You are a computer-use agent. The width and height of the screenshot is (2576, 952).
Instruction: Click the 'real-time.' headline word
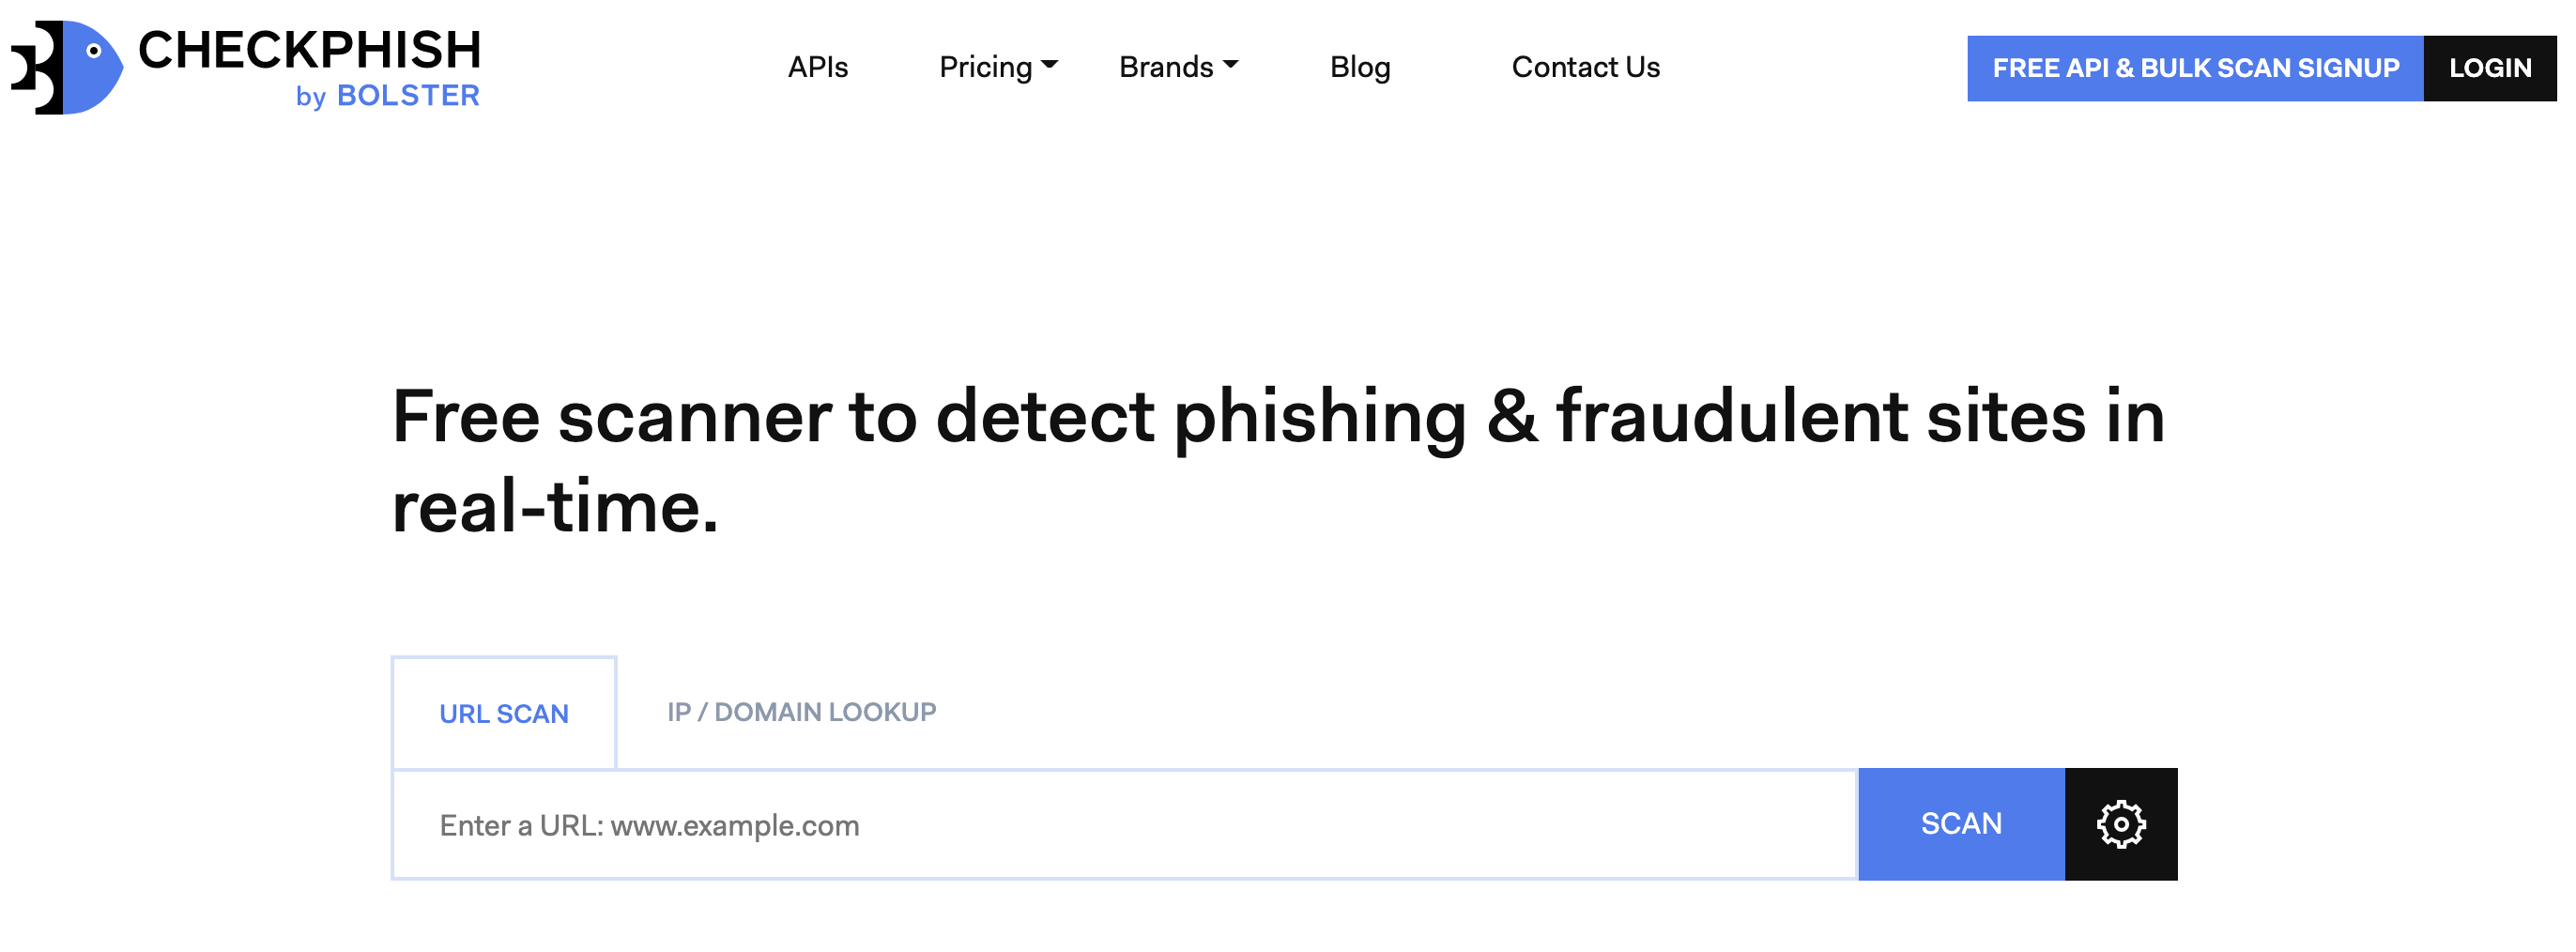(x=555, y=507)
